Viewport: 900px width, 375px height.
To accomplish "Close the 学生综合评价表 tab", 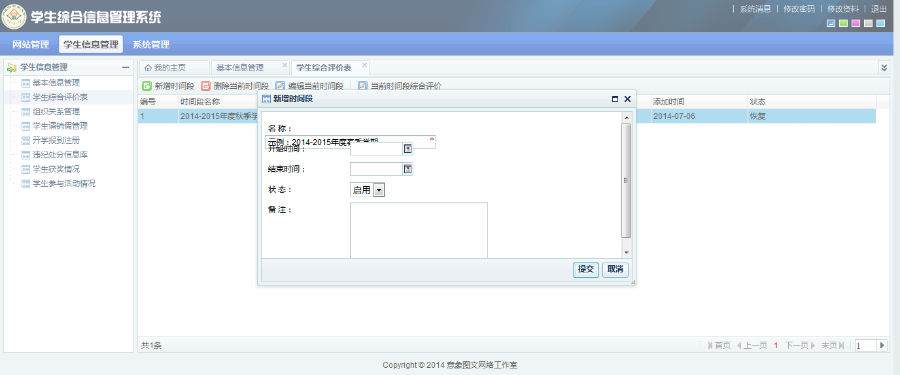I will [x=364, y=64].
